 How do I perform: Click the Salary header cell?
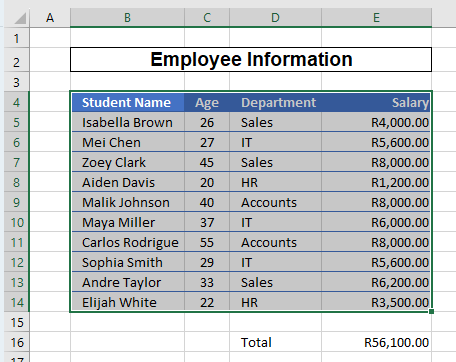[x=376, y=102]
